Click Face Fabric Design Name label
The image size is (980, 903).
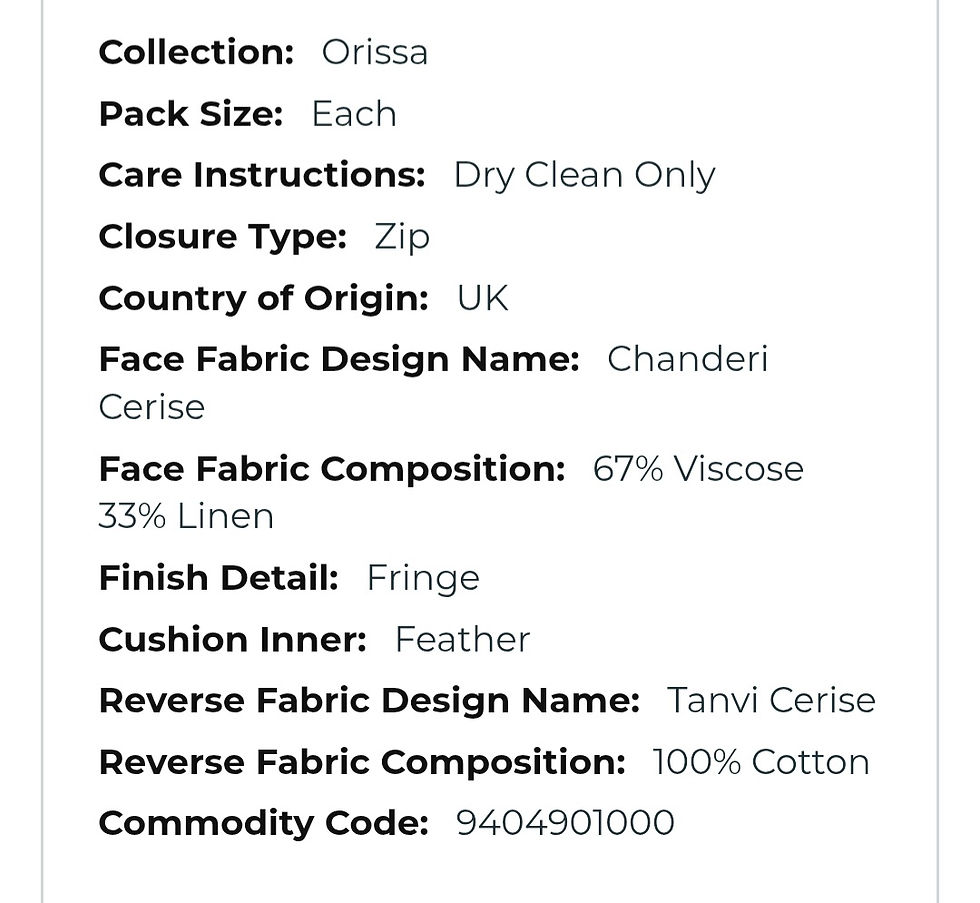[339, 359]
